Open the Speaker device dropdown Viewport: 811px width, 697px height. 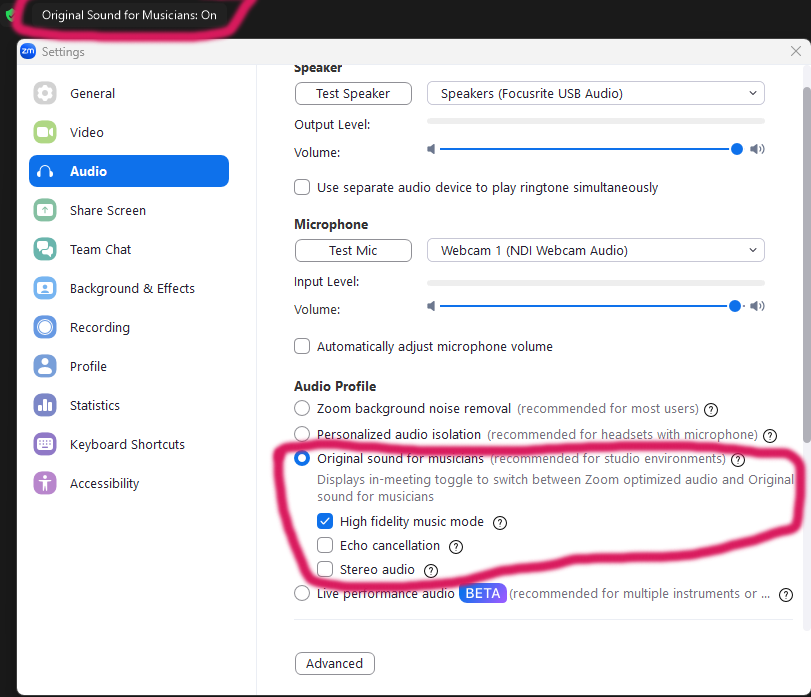click(x=595, y=93)
